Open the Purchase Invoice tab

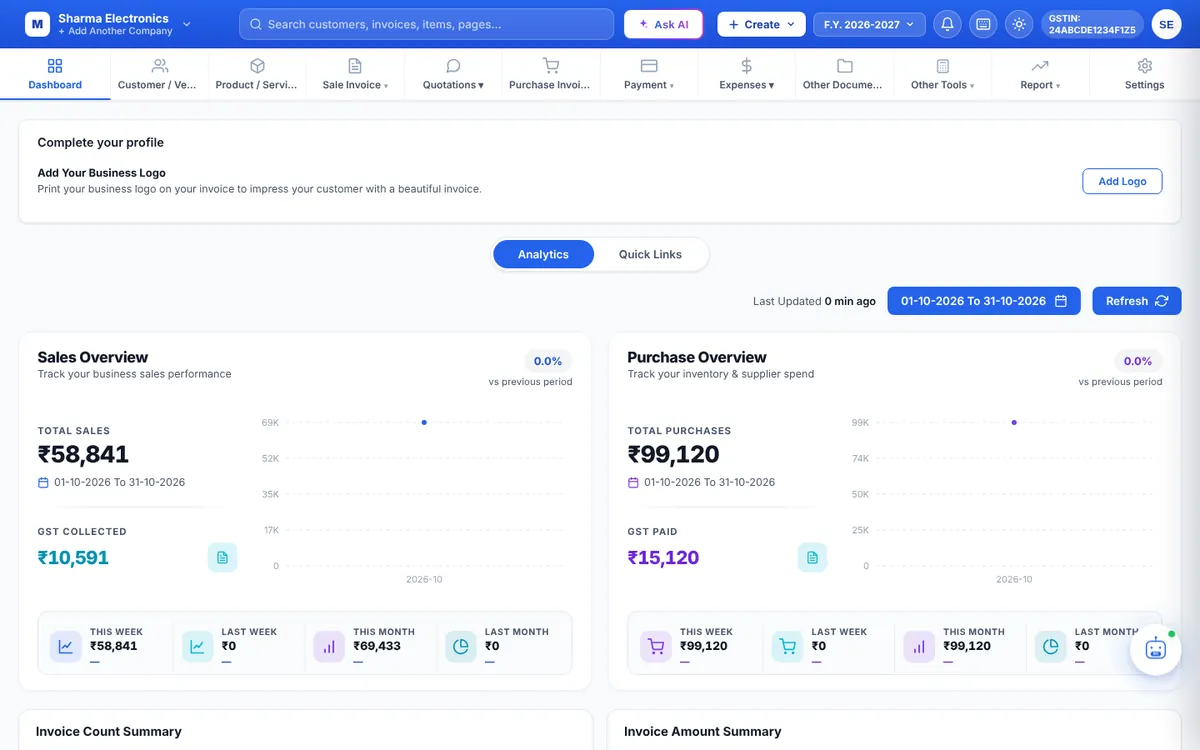[x=550, y=74]
